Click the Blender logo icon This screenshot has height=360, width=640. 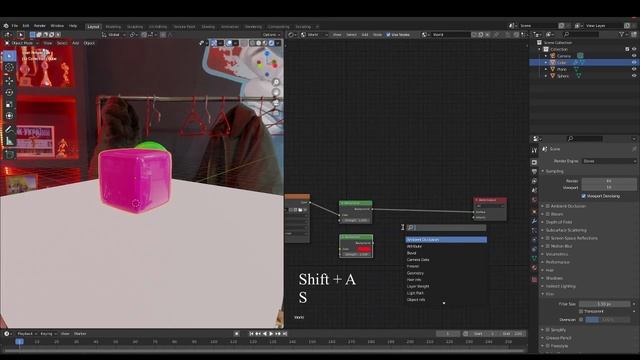point(6,26)
